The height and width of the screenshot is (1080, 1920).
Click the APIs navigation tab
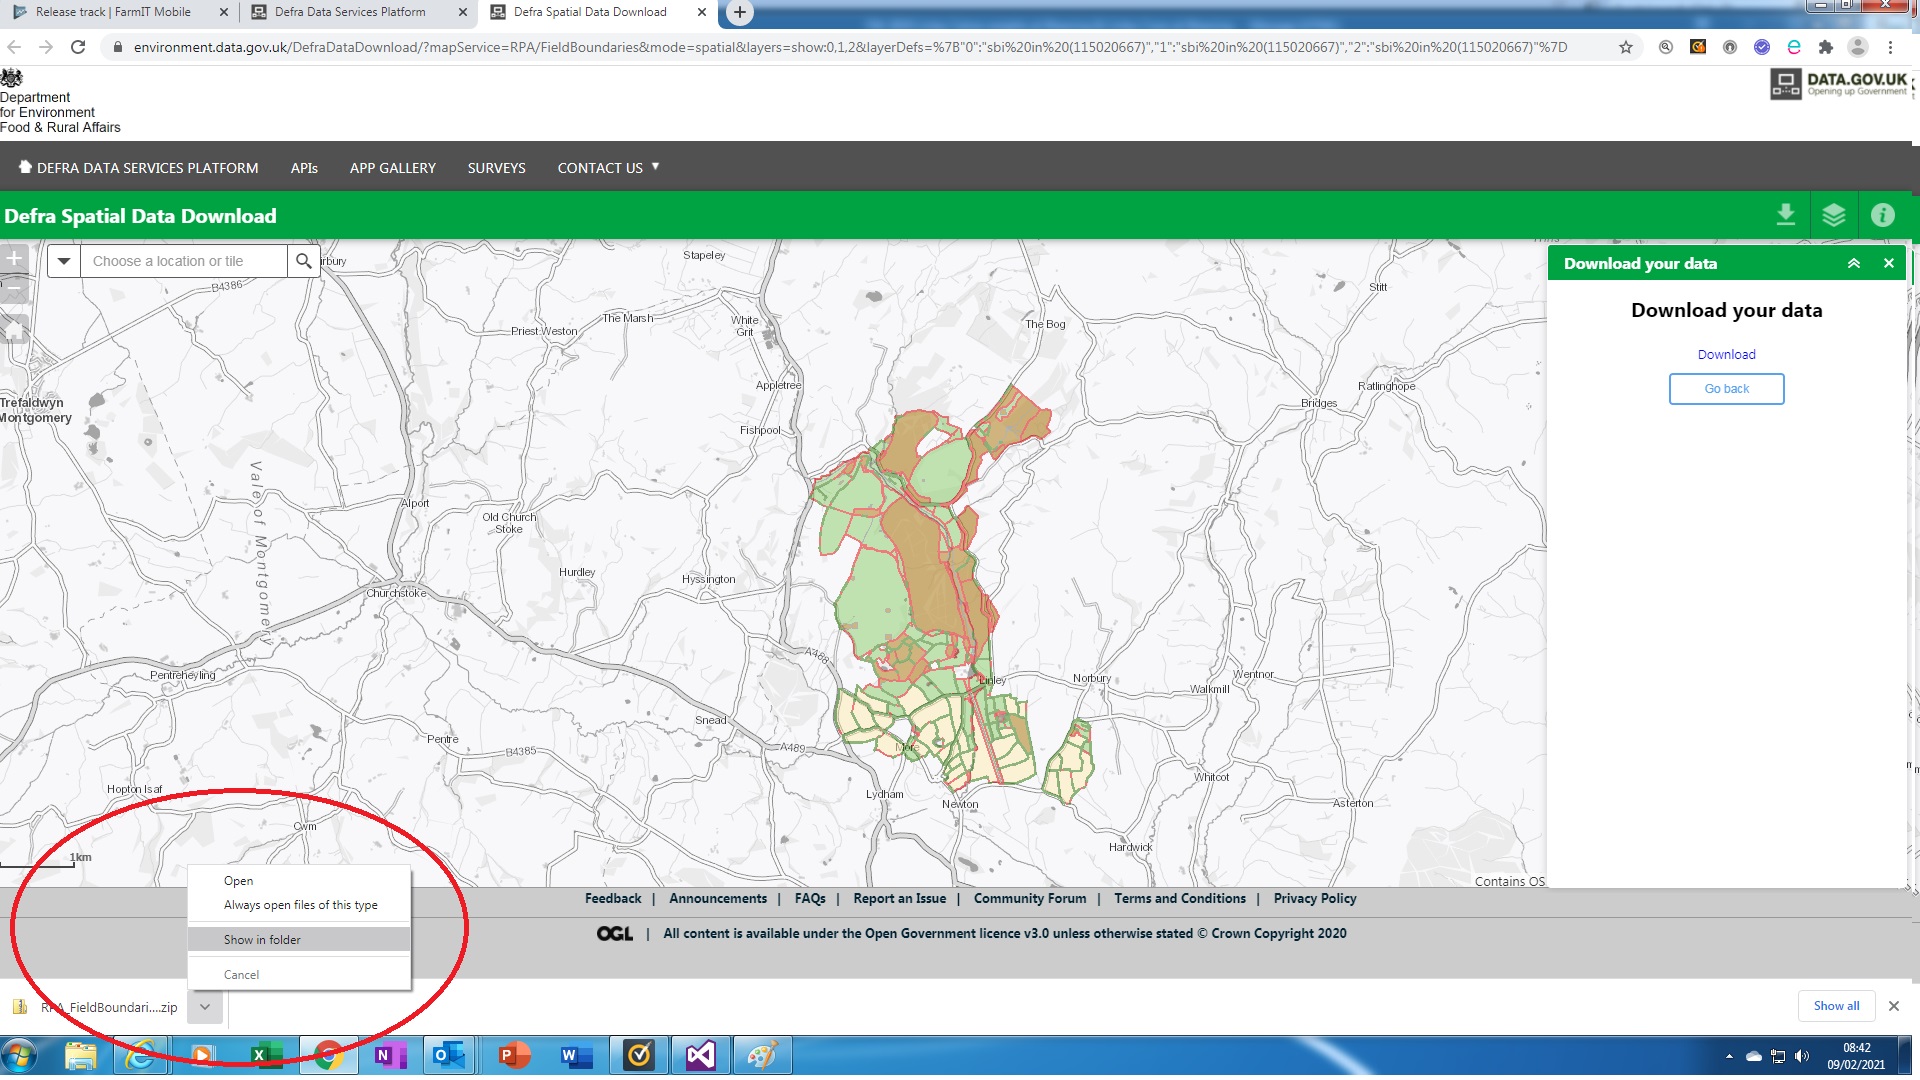pyautogui.click(x=305, y=167)
